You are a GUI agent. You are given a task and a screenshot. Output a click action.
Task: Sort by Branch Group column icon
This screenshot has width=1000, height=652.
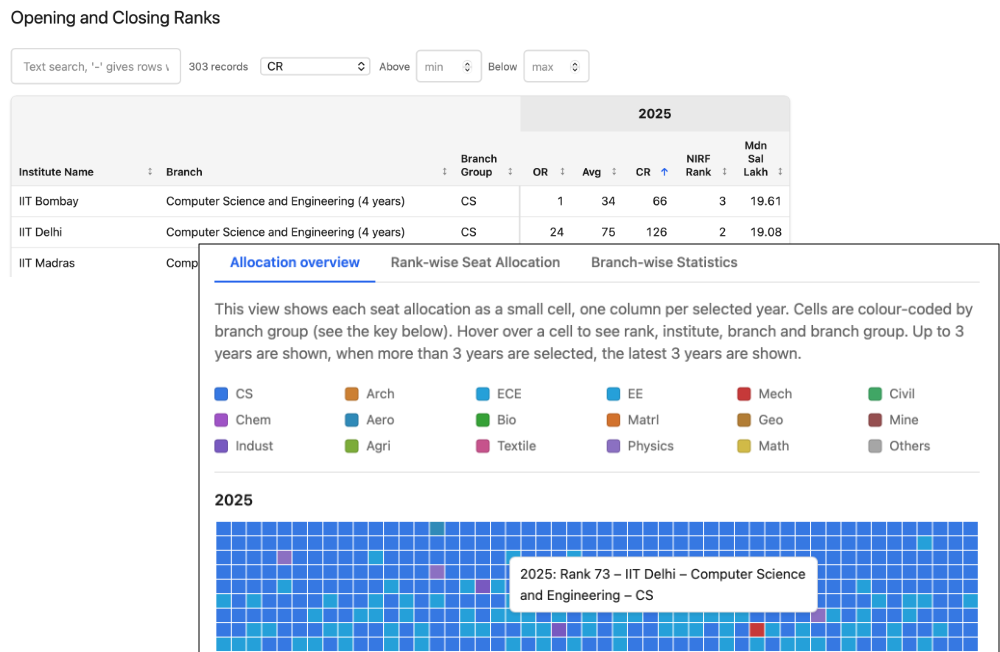tap(510, 172)
